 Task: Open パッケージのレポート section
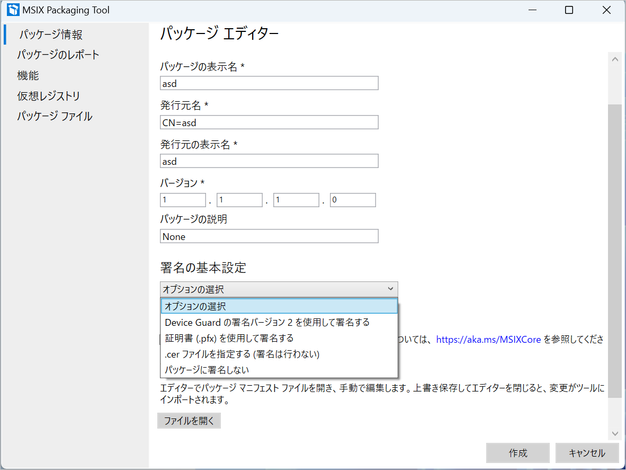coord(58,55)
